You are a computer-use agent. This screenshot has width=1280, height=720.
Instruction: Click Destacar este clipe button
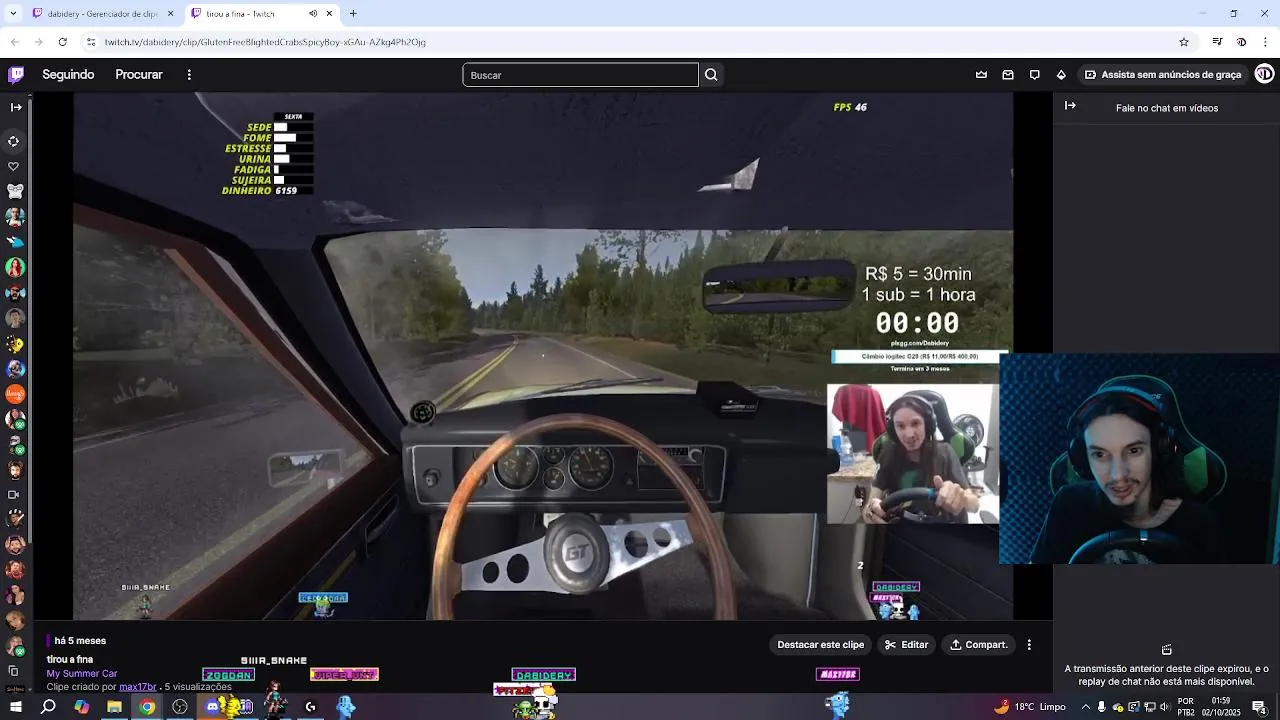[820, 645]
